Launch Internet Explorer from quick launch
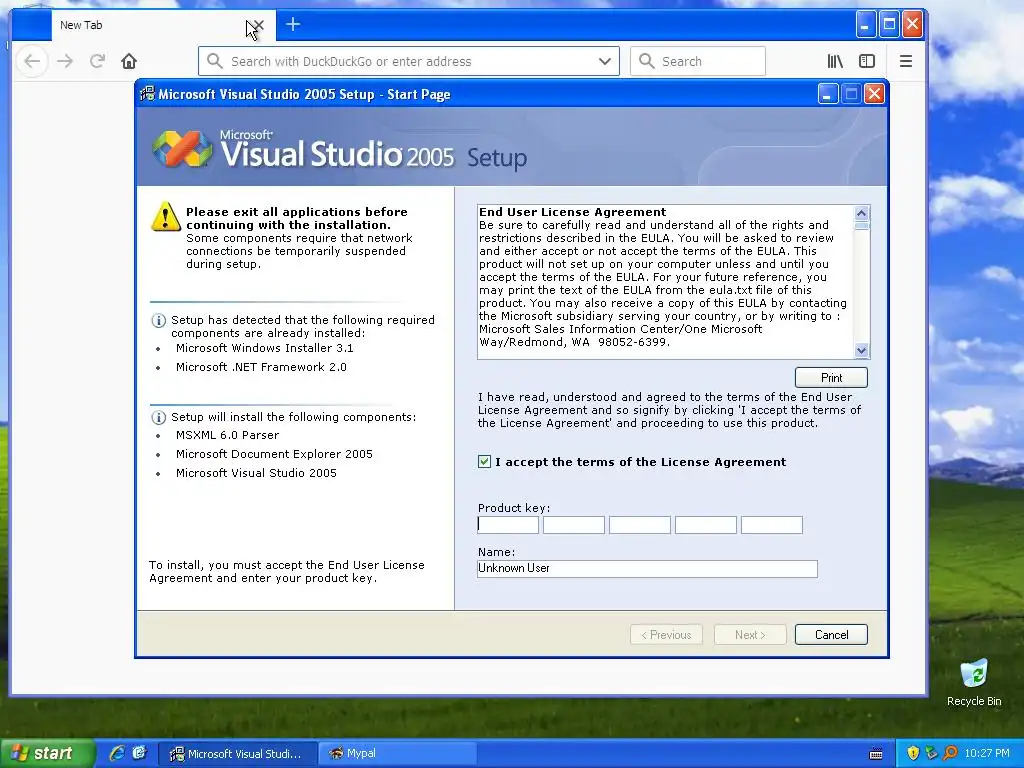 tap(117, 754)
